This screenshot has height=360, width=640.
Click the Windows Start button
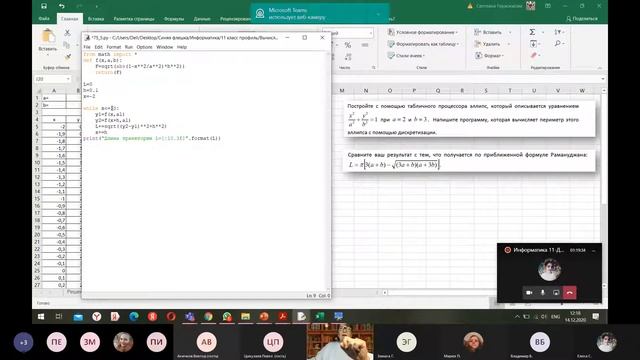(41, 316)
